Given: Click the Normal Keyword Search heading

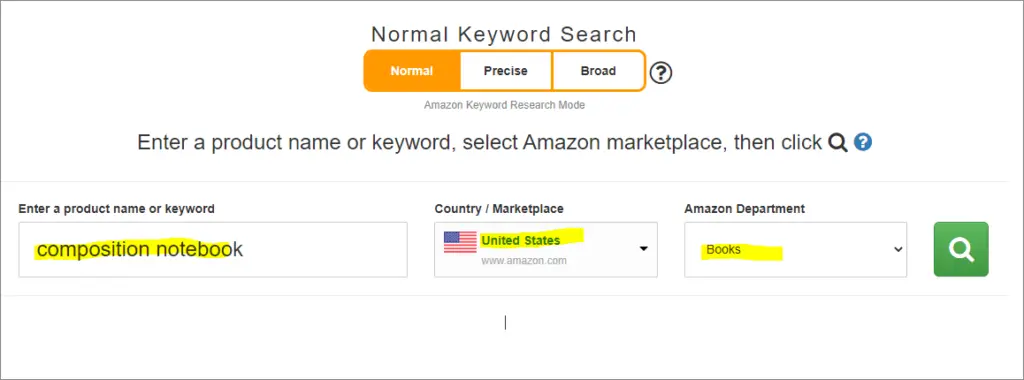Looking at the screenshot, I should (x=504, y=34).
